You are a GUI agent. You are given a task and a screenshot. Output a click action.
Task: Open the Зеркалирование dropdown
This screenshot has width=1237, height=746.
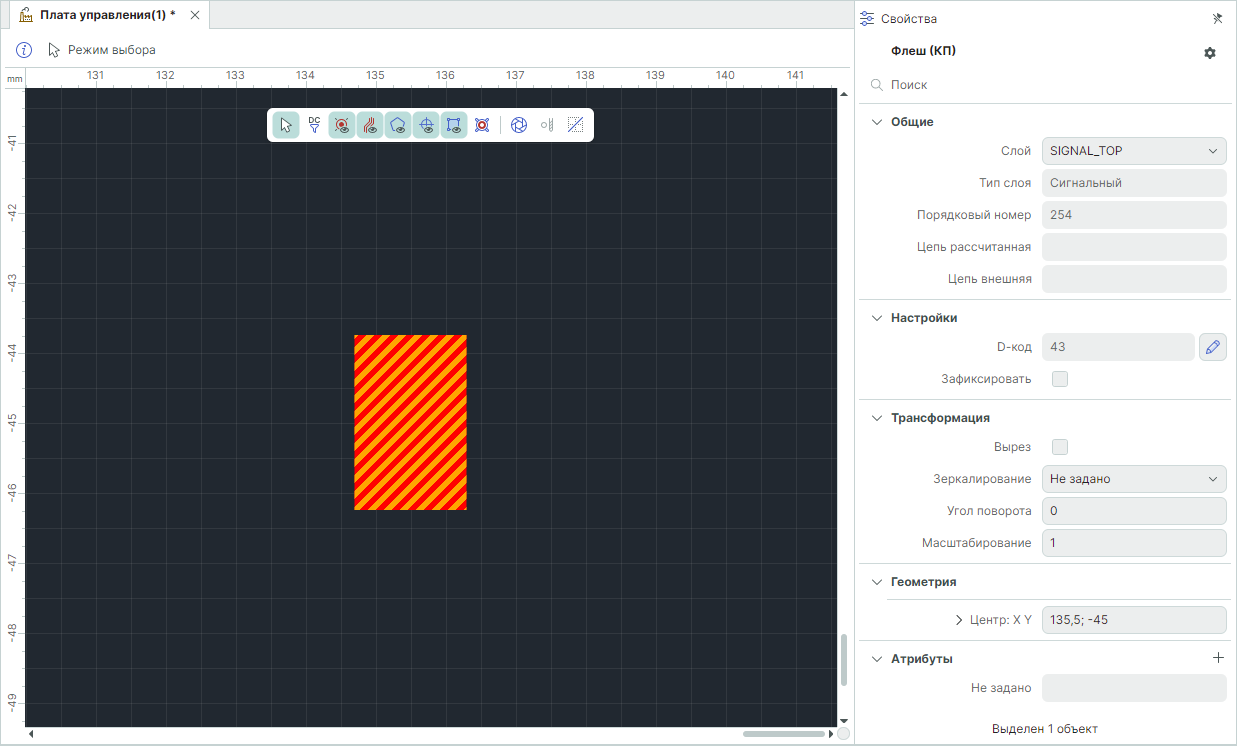(x=1133, y=479)
